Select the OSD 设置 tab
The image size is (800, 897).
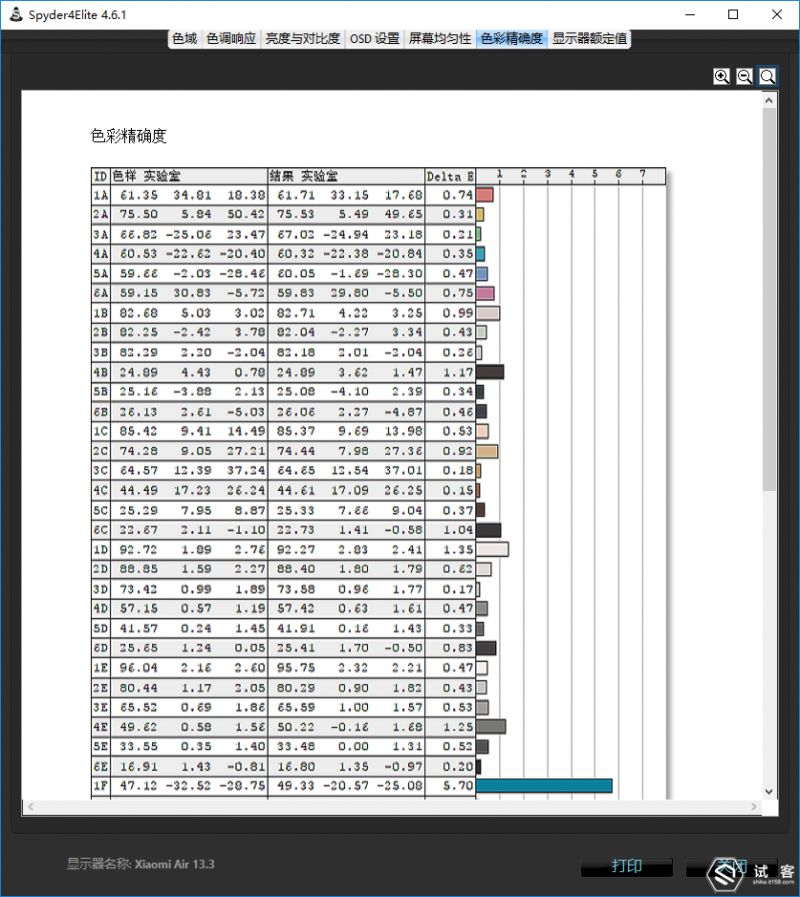click(374, 38)
